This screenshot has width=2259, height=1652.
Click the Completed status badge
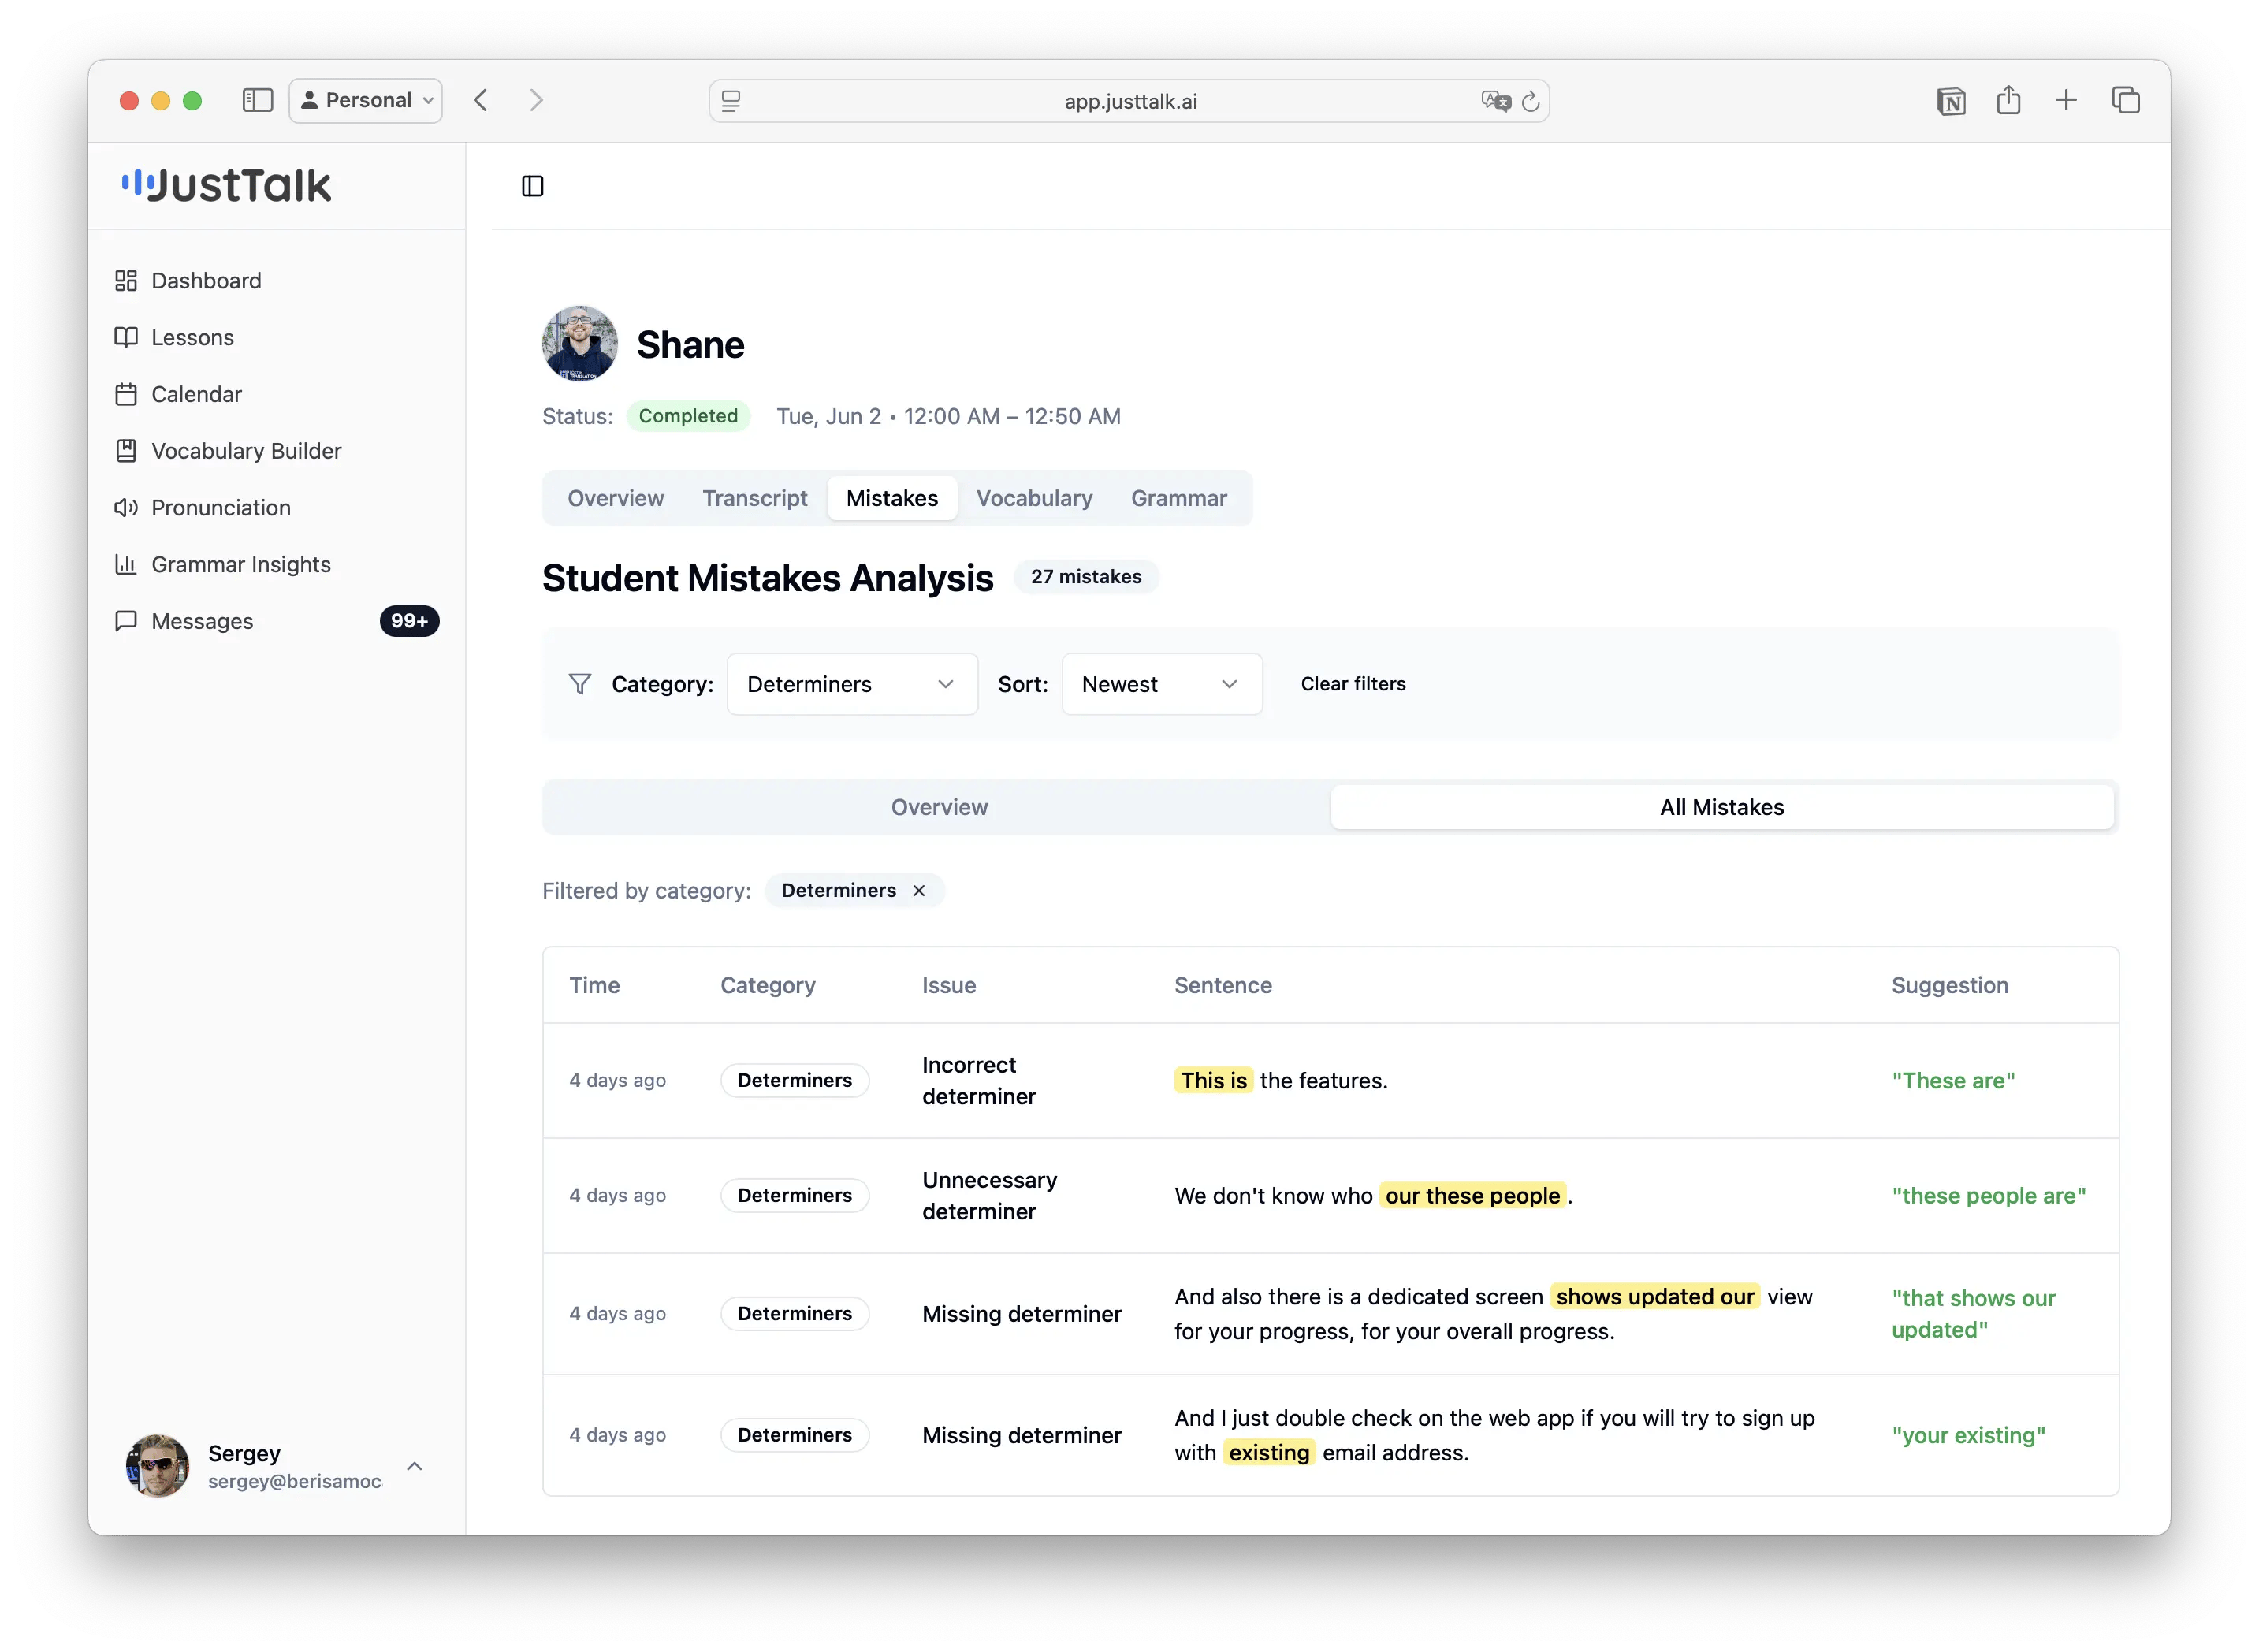(x=688, y=416)
